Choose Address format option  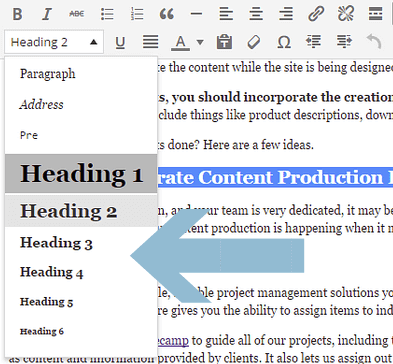point(81,105)
